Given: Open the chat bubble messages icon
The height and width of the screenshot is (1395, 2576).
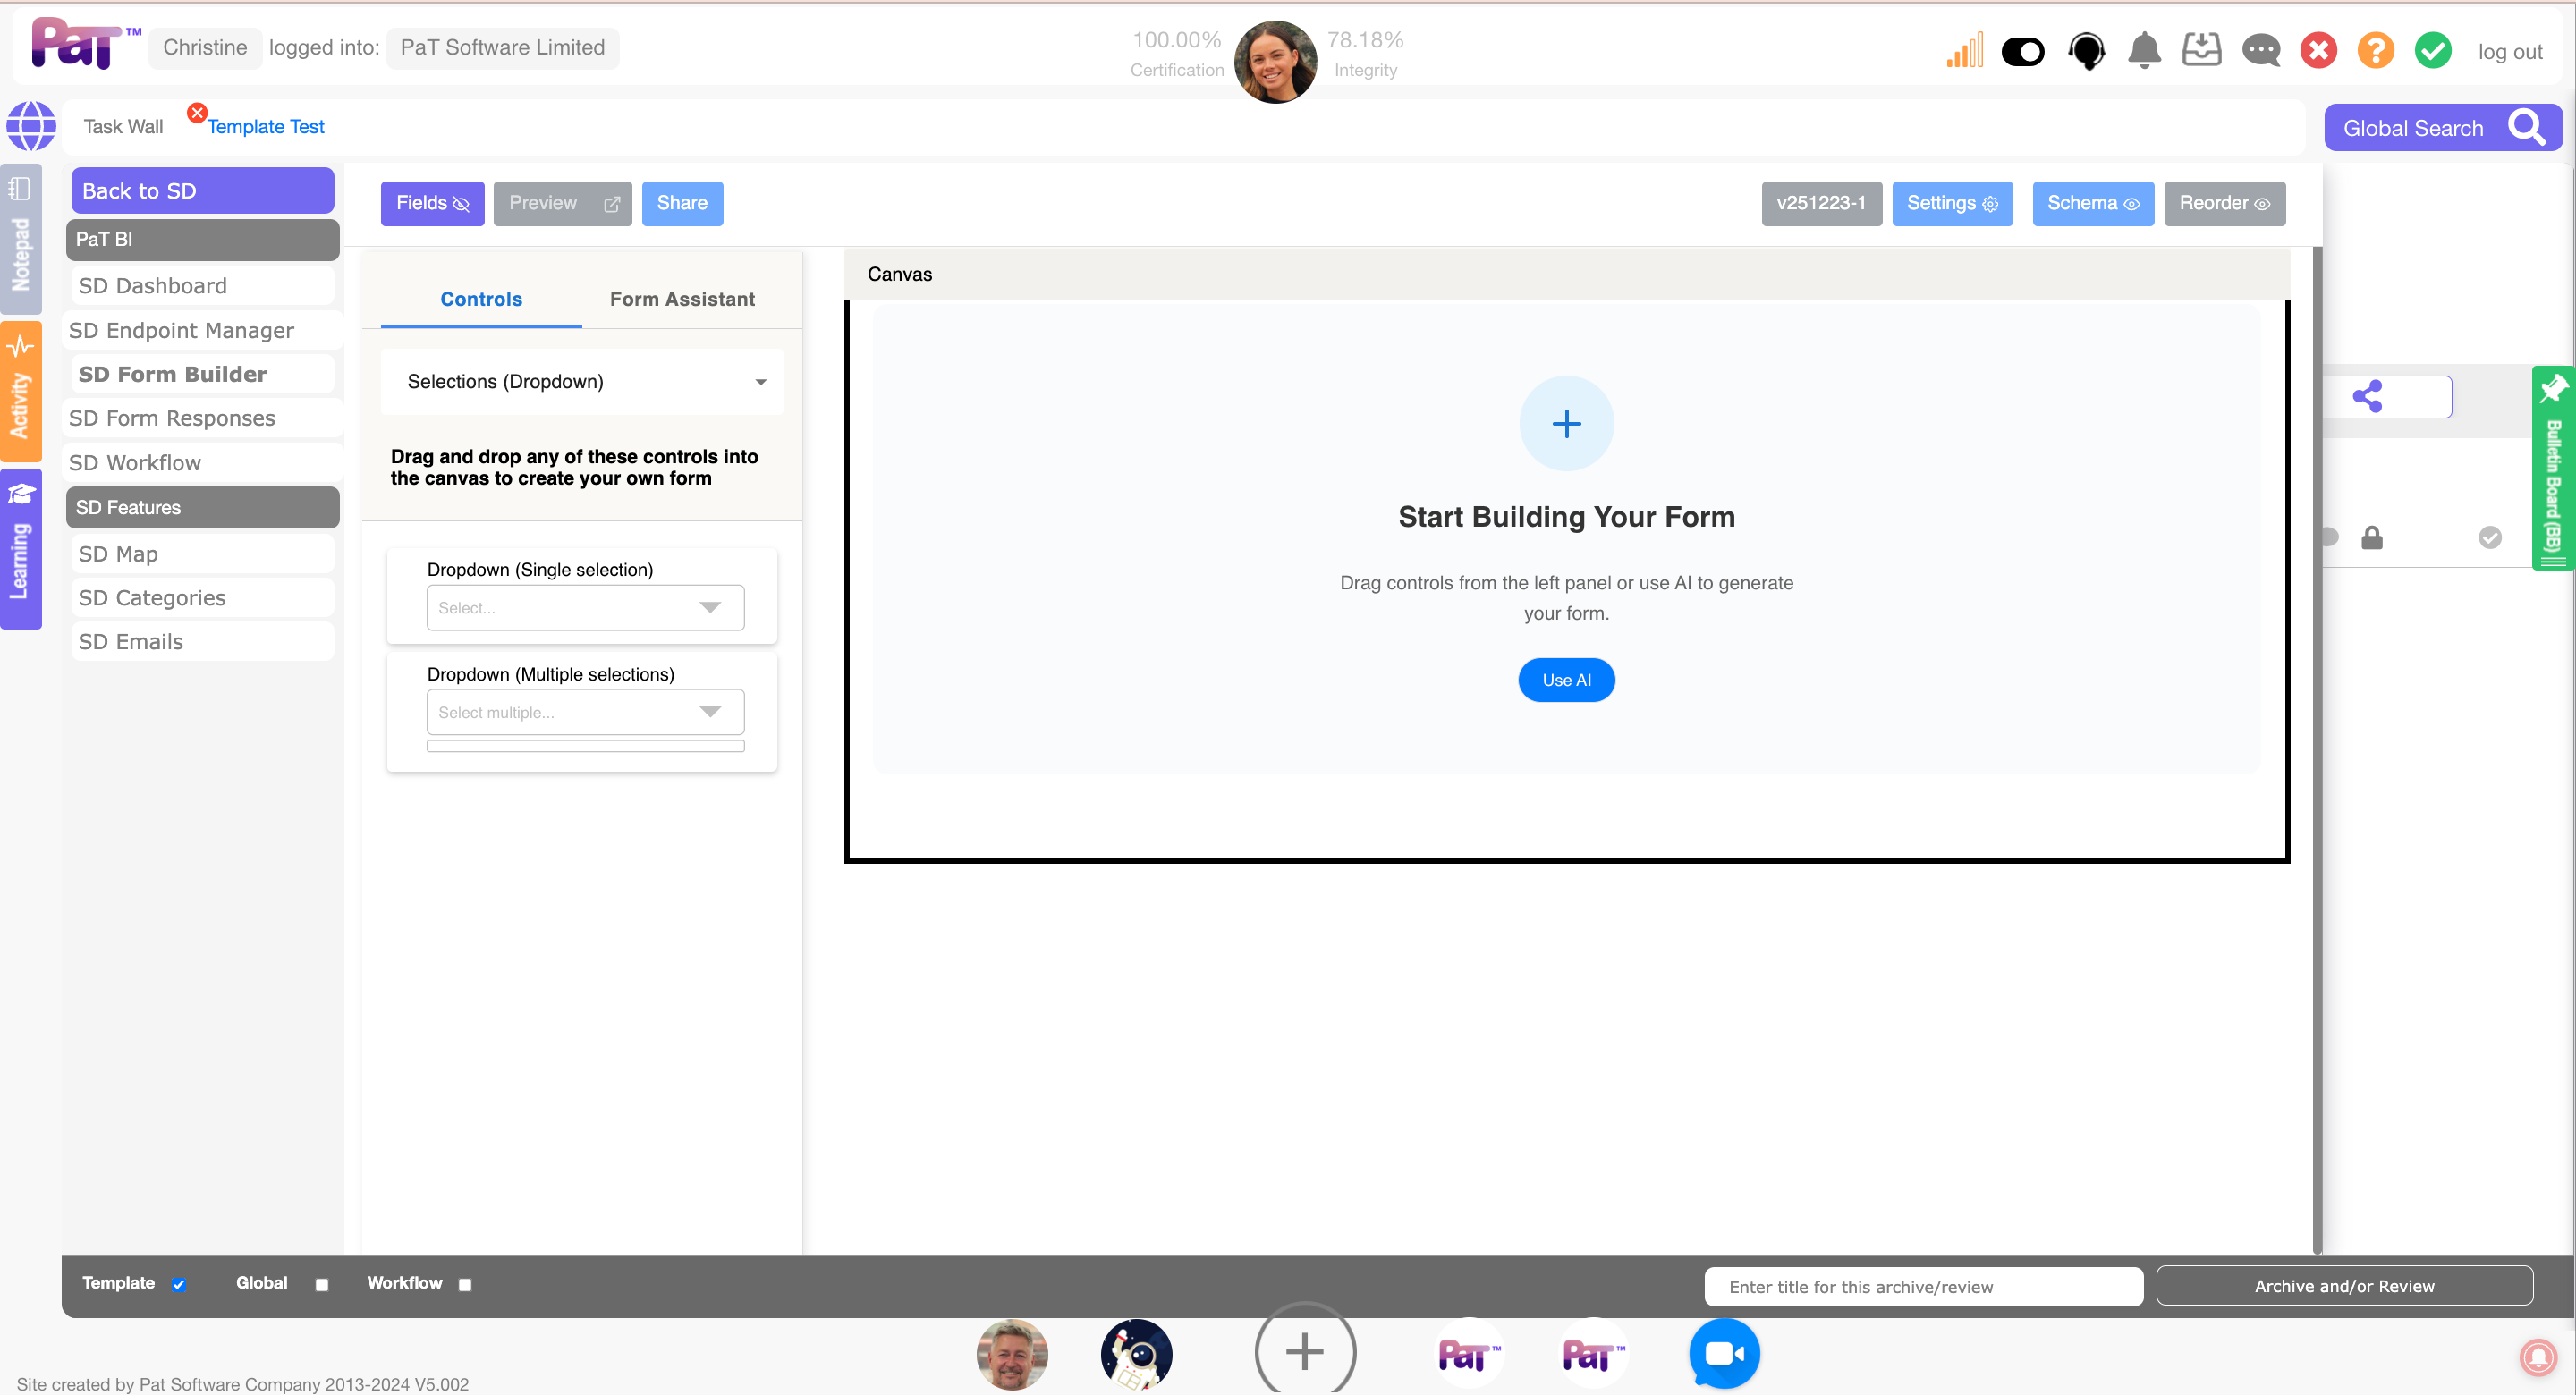Looking at the screenshot, I should pos(2260,50).
